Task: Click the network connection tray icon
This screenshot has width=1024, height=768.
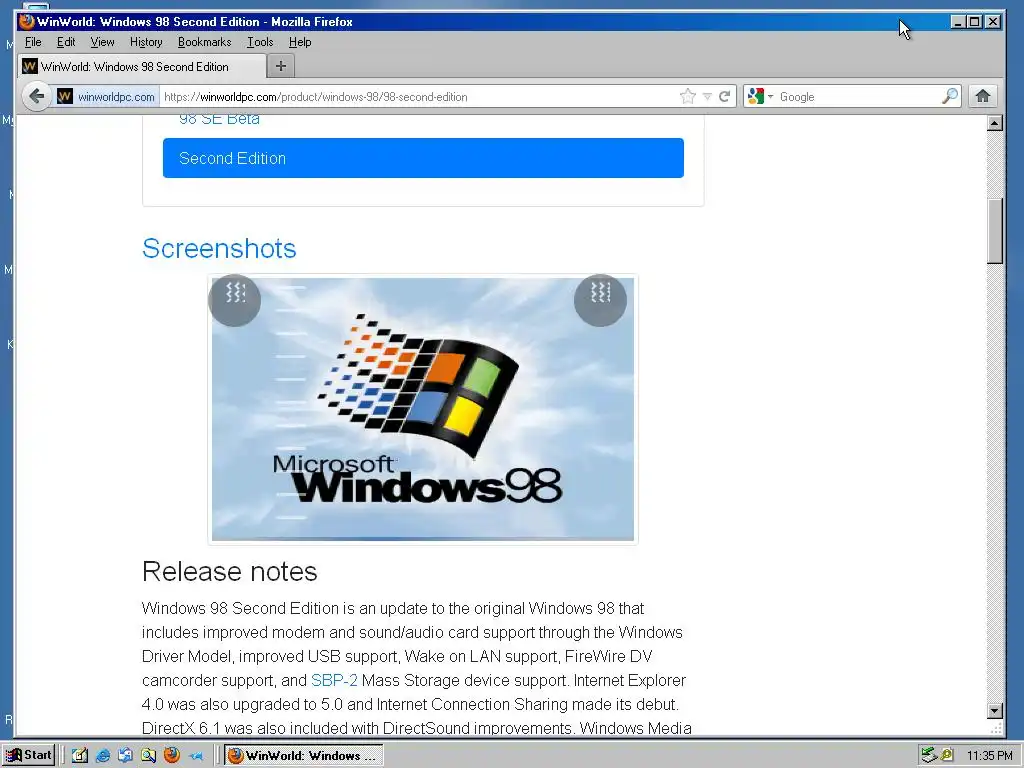Action: tap(928, 756)
